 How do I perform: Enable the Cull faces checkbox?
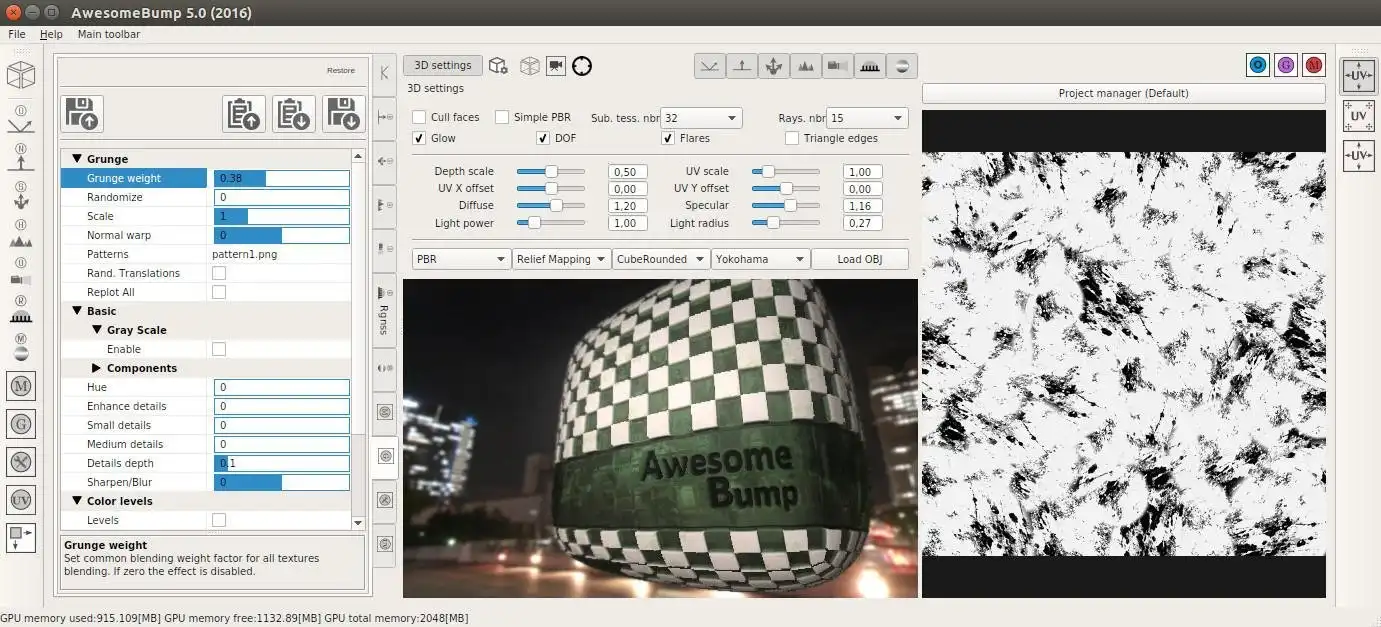[419, 117]
